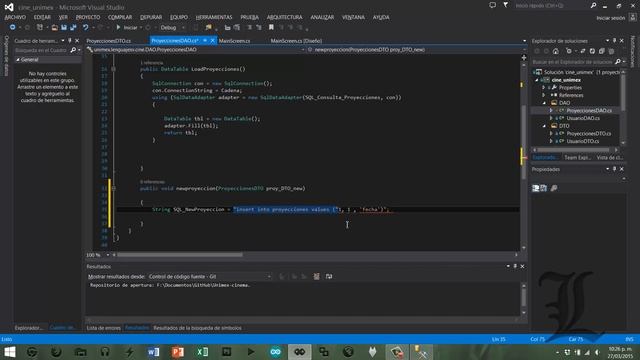Switch to the MainScreen.cs [Diseño] tab
Viewport: 640px width, 360px height.
coord(296,41)
